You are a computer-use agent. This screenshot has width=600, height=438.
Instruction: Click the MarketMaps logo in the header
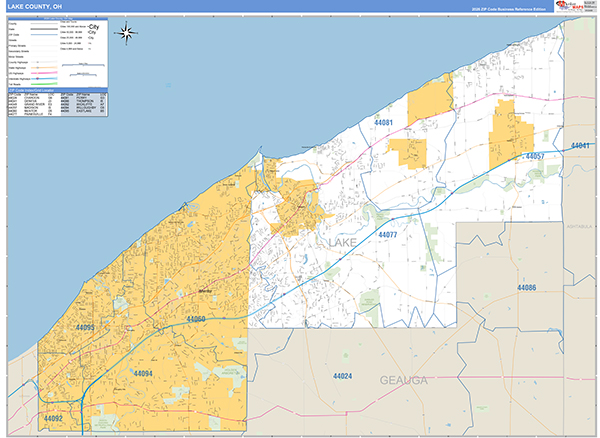pyautogui.click(x=573, y=6)
